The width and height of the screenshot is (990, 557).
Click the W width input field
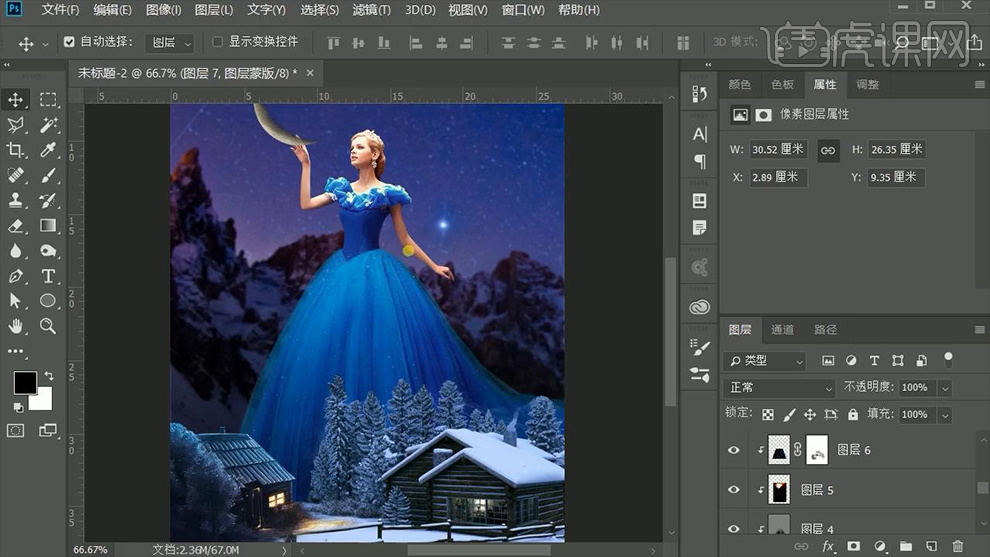tap(778, 149)
